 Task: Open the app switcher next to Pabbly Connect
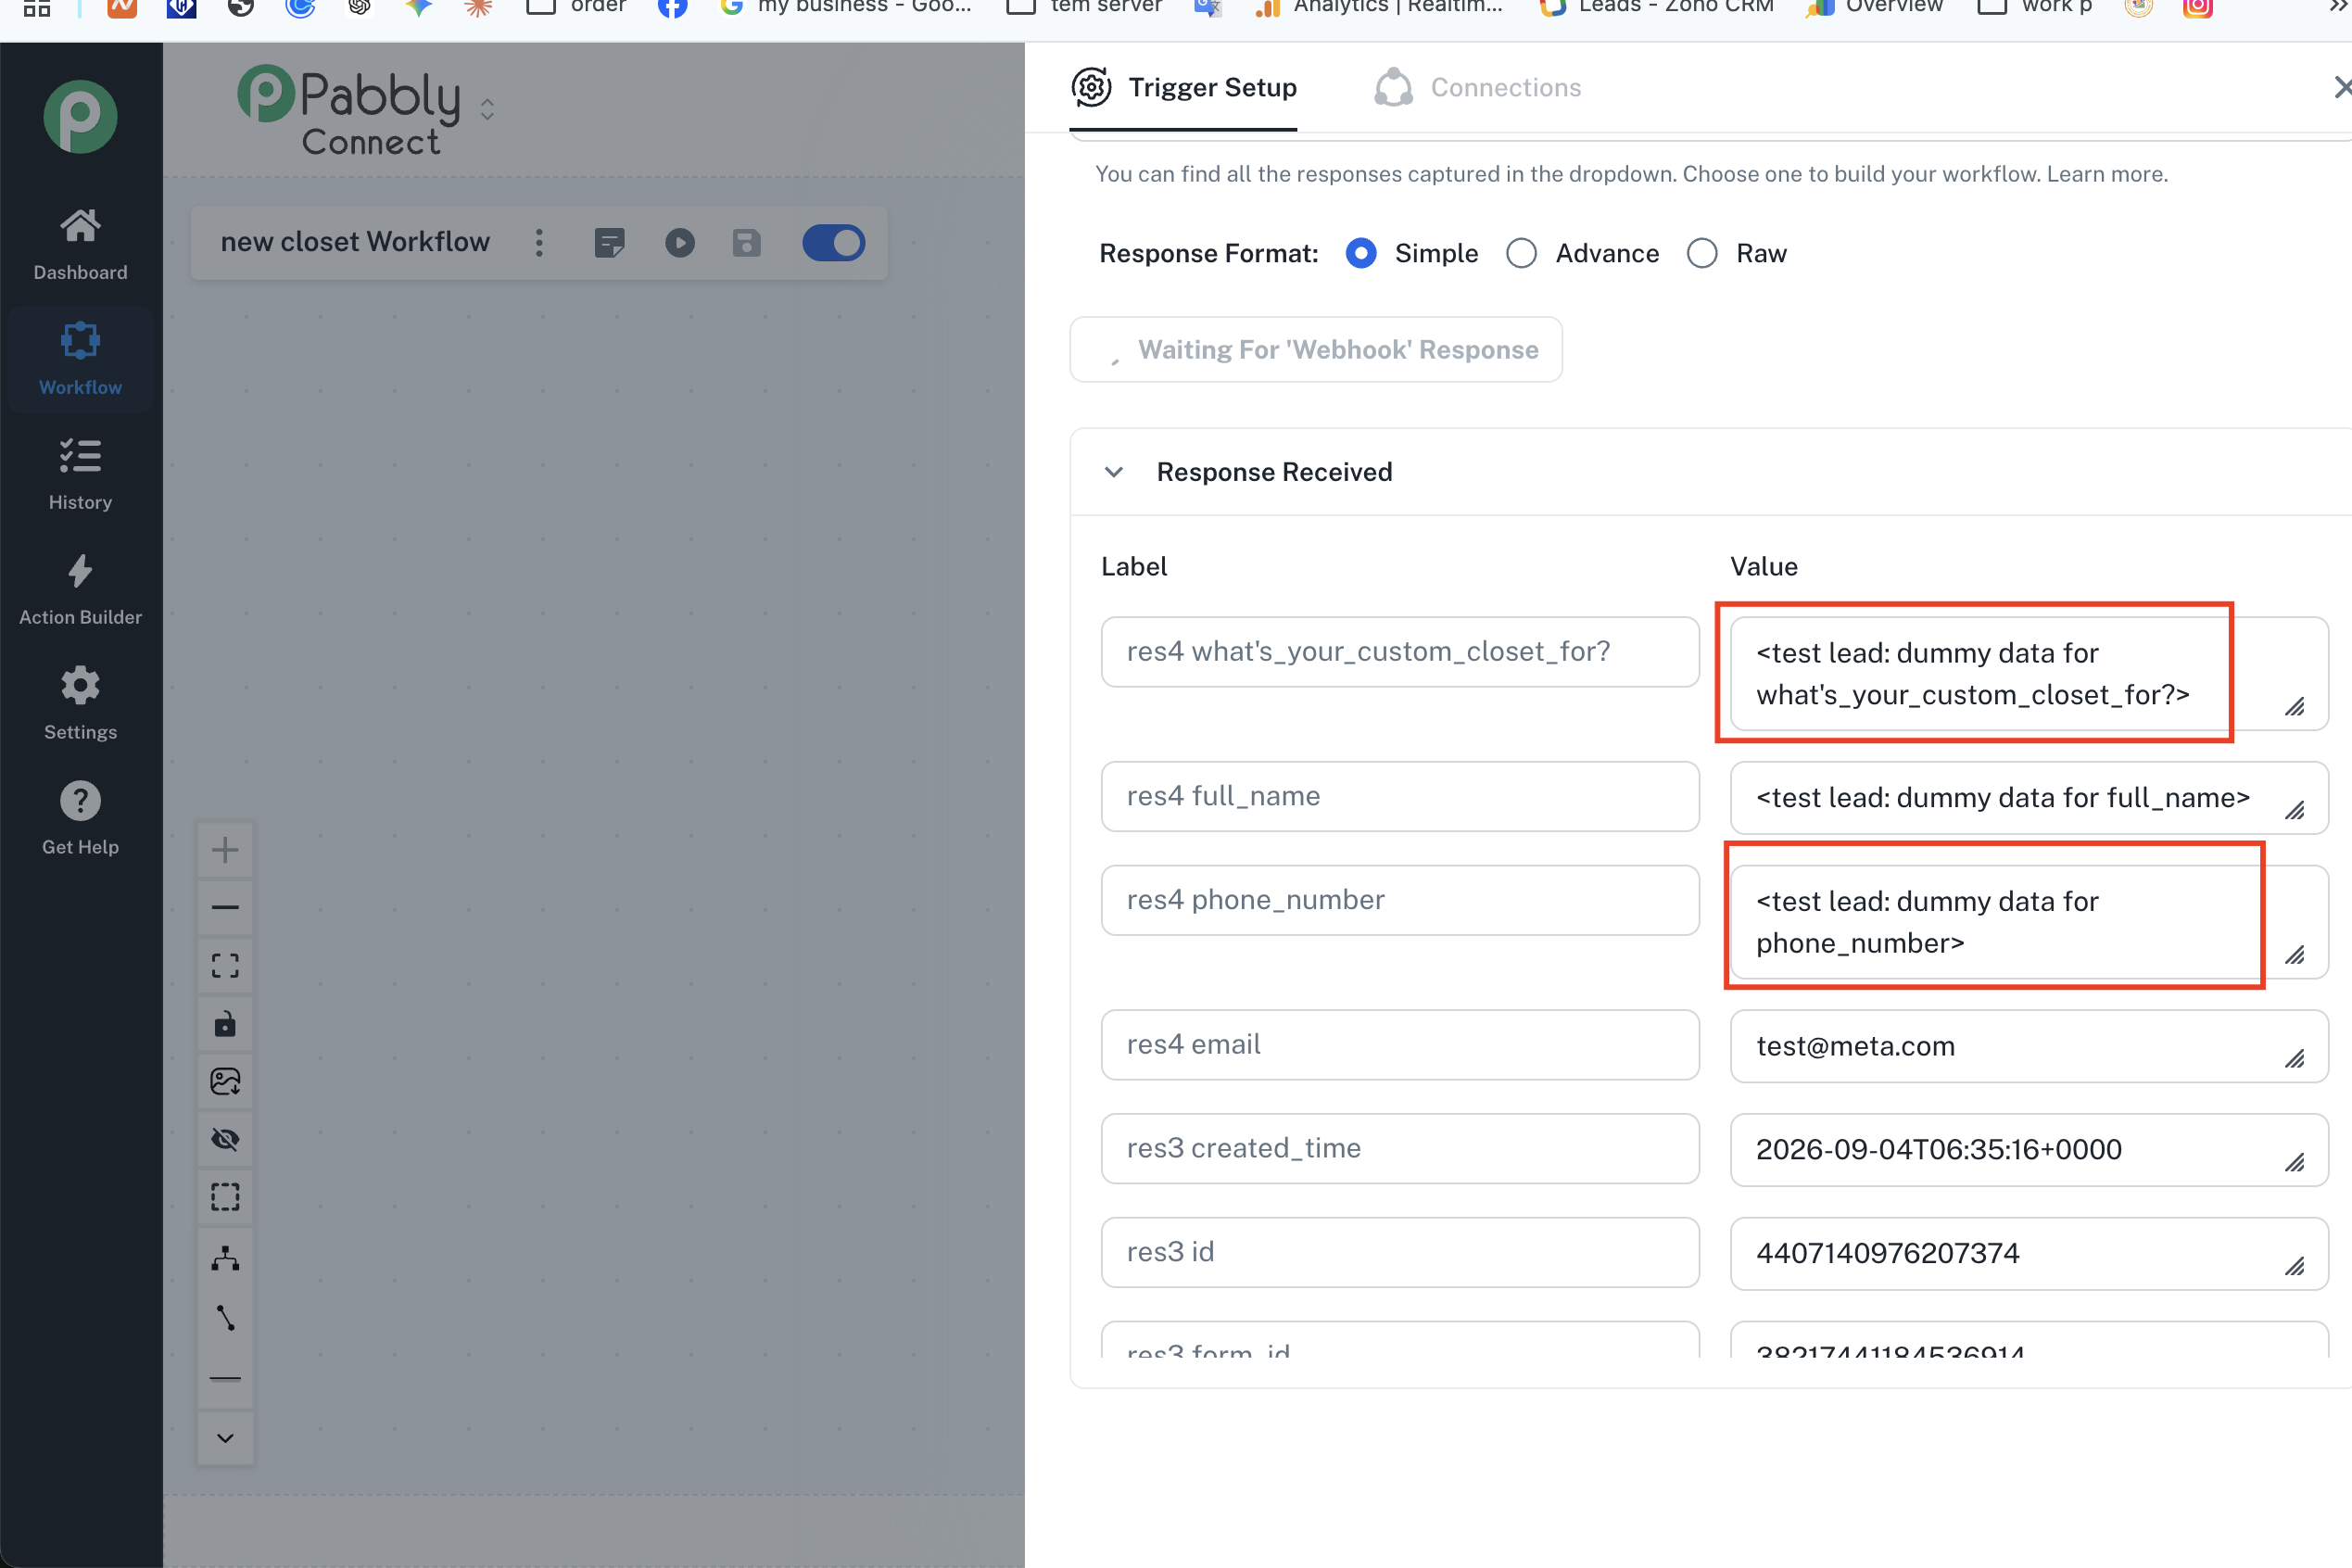pyautogui.click(x=487, y=108)
